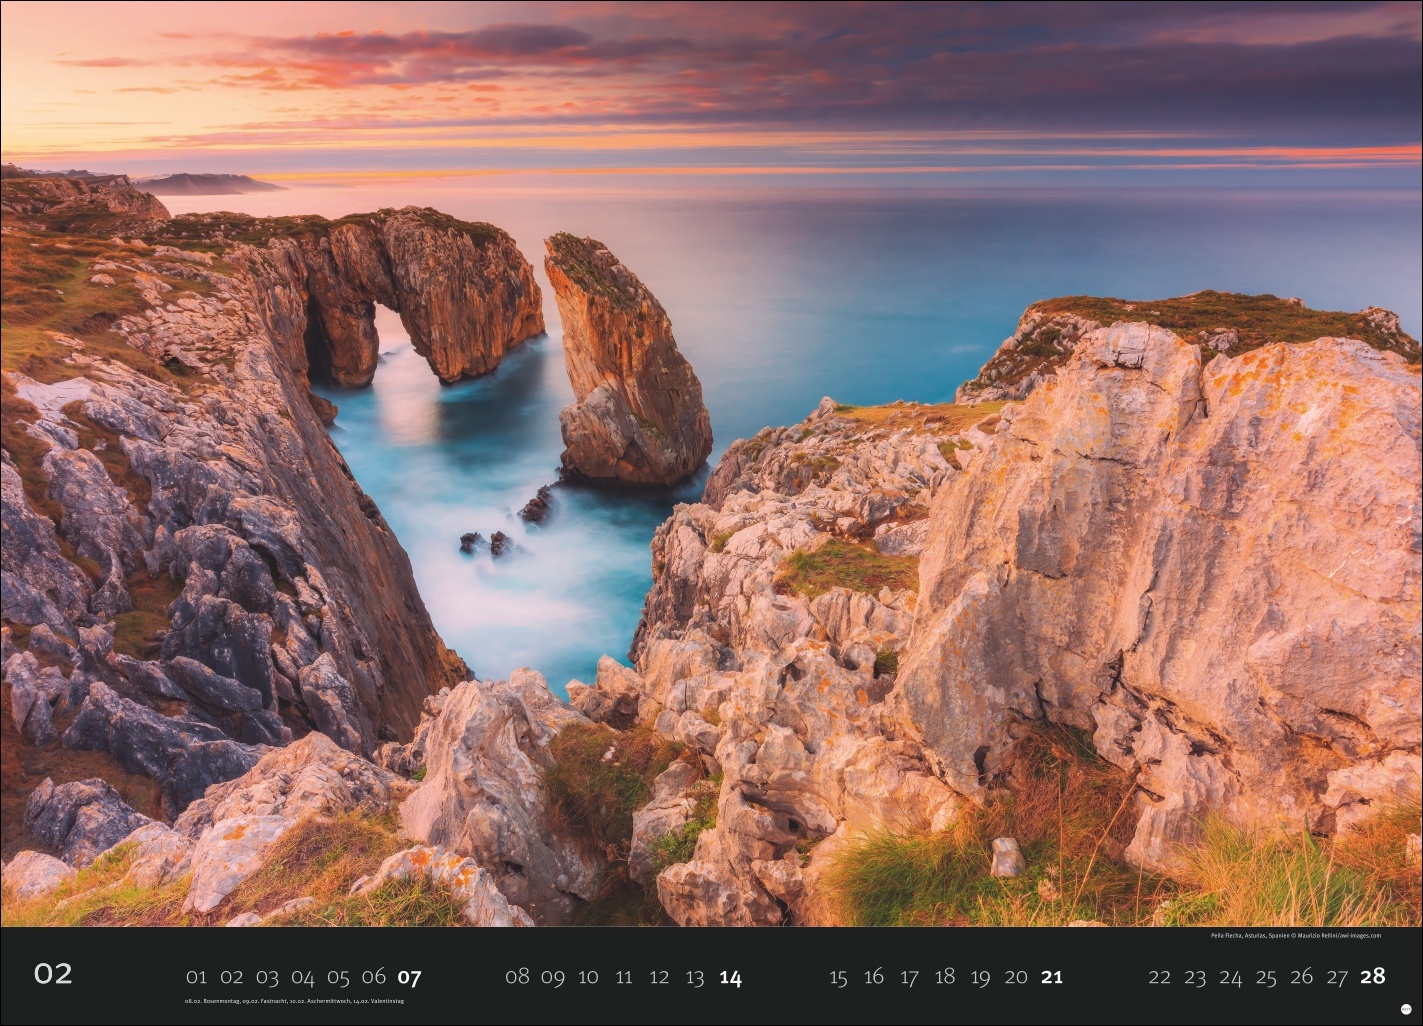Select date 01 in the calendar row
The image size is (1423, 1026).
tap(196, 977)
